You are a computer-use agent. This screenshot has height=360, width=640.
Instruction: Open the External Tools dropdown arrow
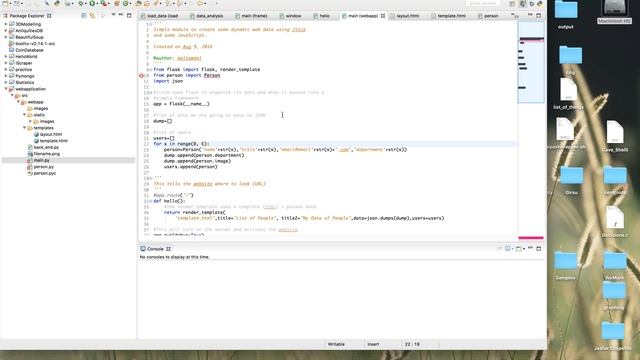109,3
